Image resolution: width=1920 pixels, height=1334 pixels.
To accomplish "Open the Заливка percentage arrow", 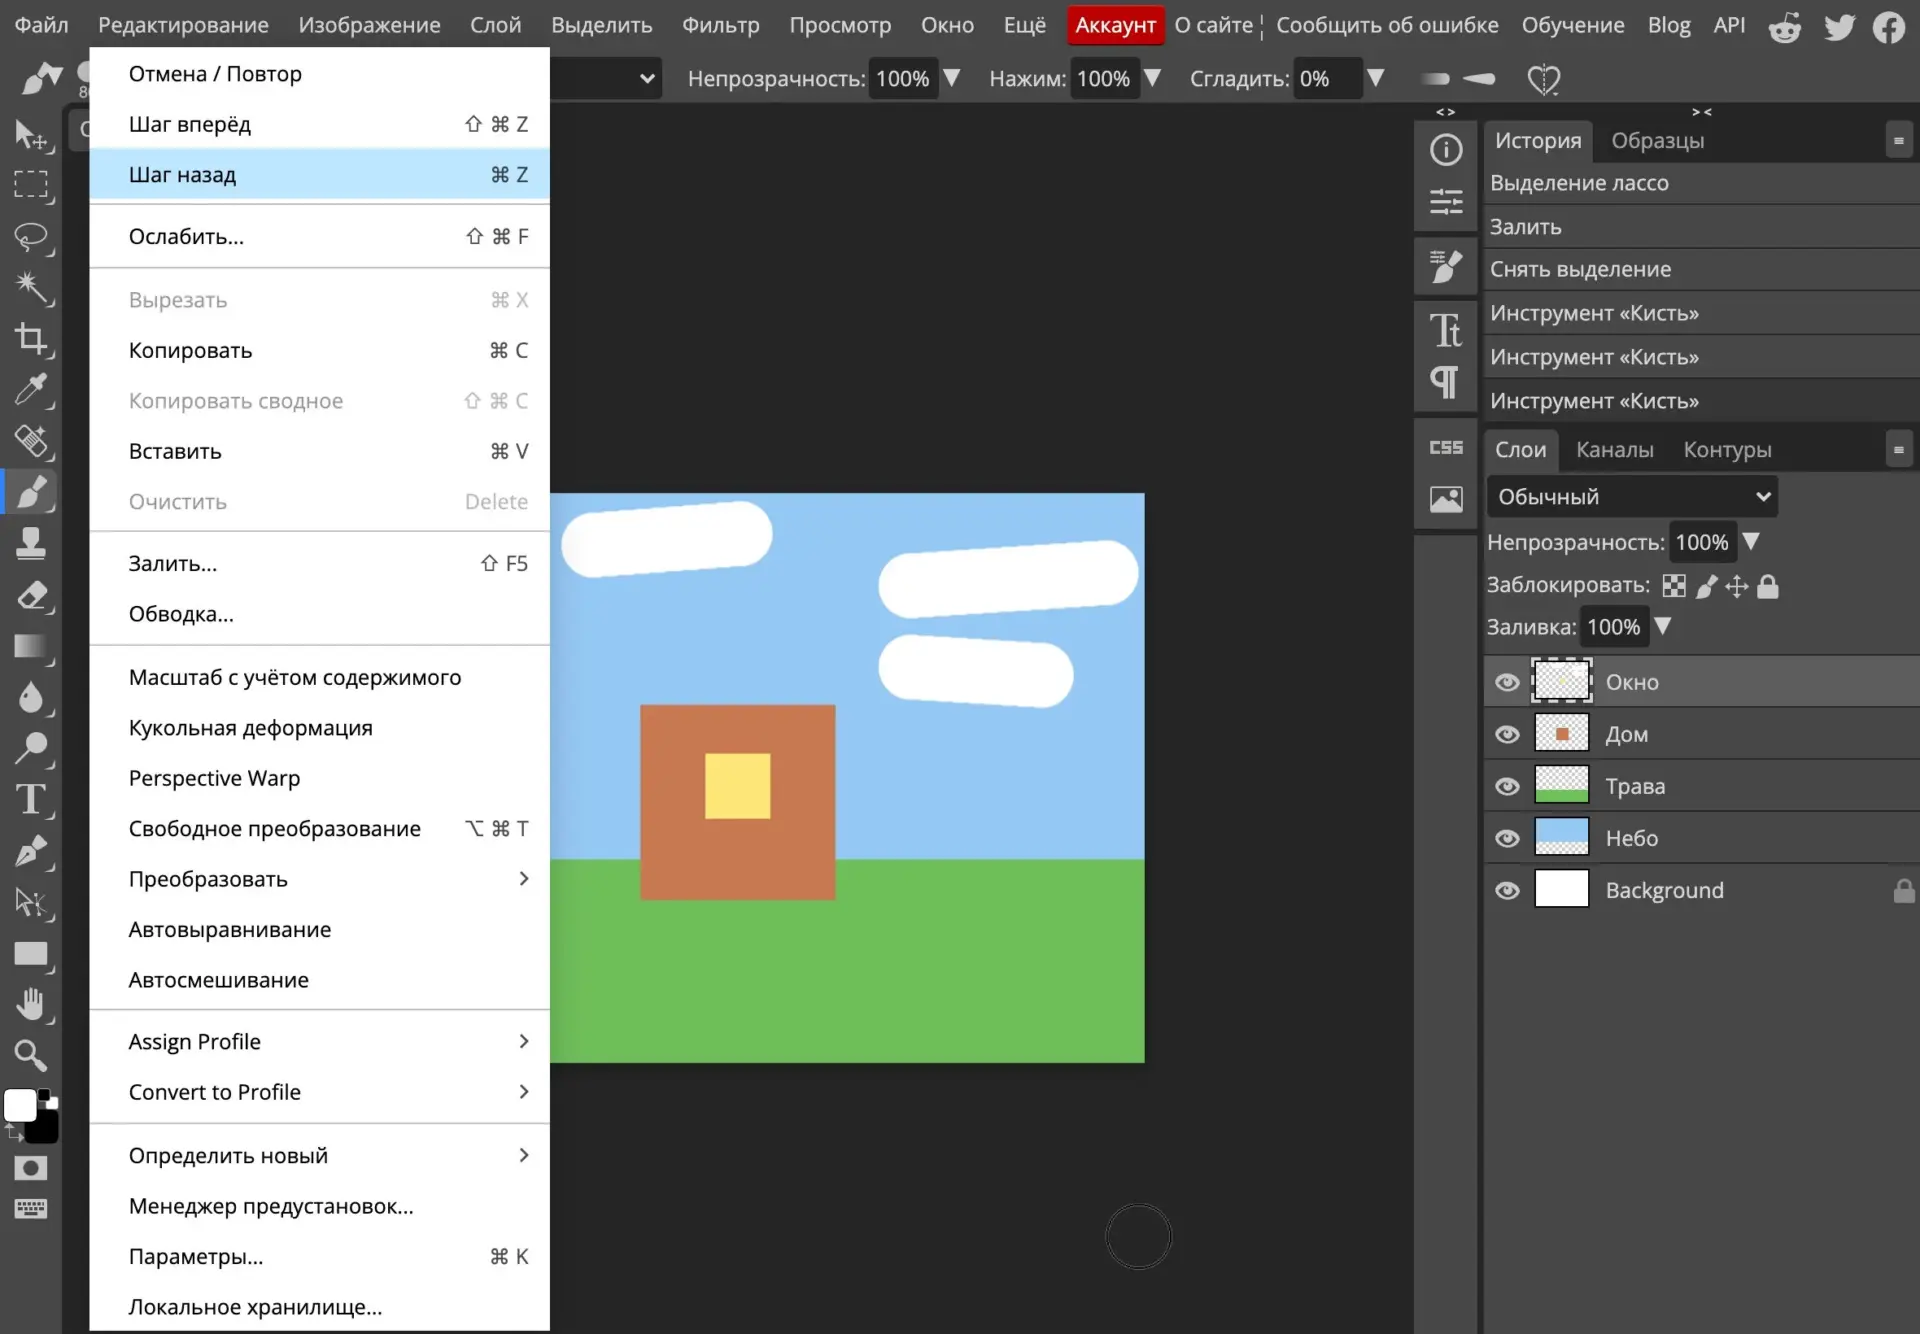I will [x=1663, y=626].
